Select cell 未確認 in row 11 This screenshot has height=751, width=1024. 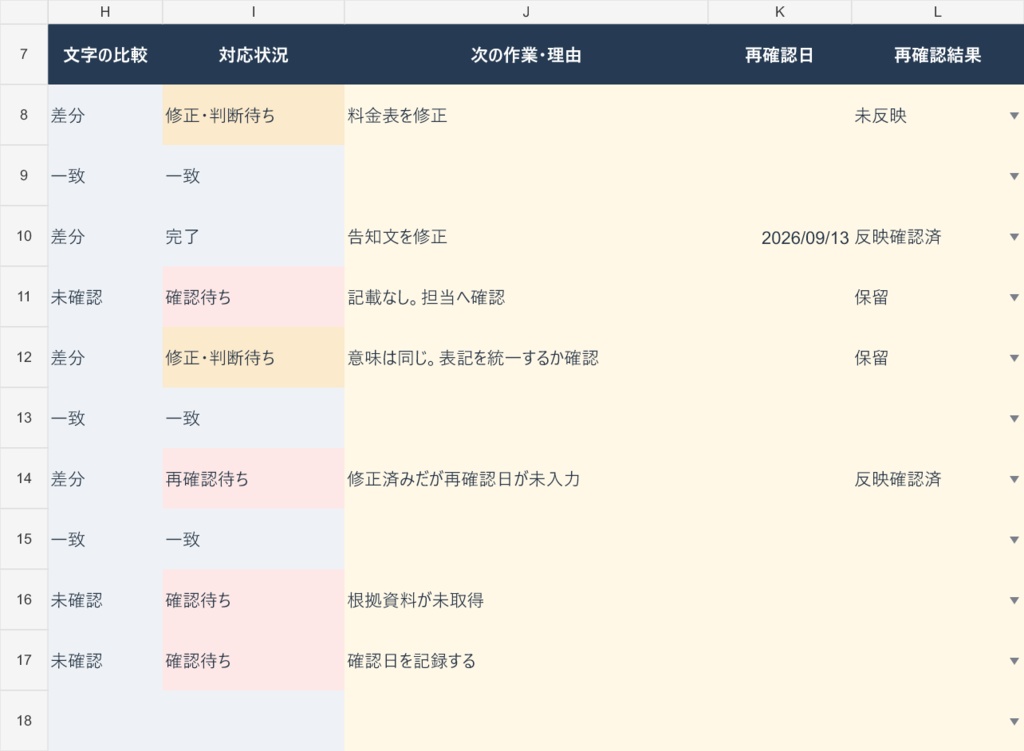105,297
